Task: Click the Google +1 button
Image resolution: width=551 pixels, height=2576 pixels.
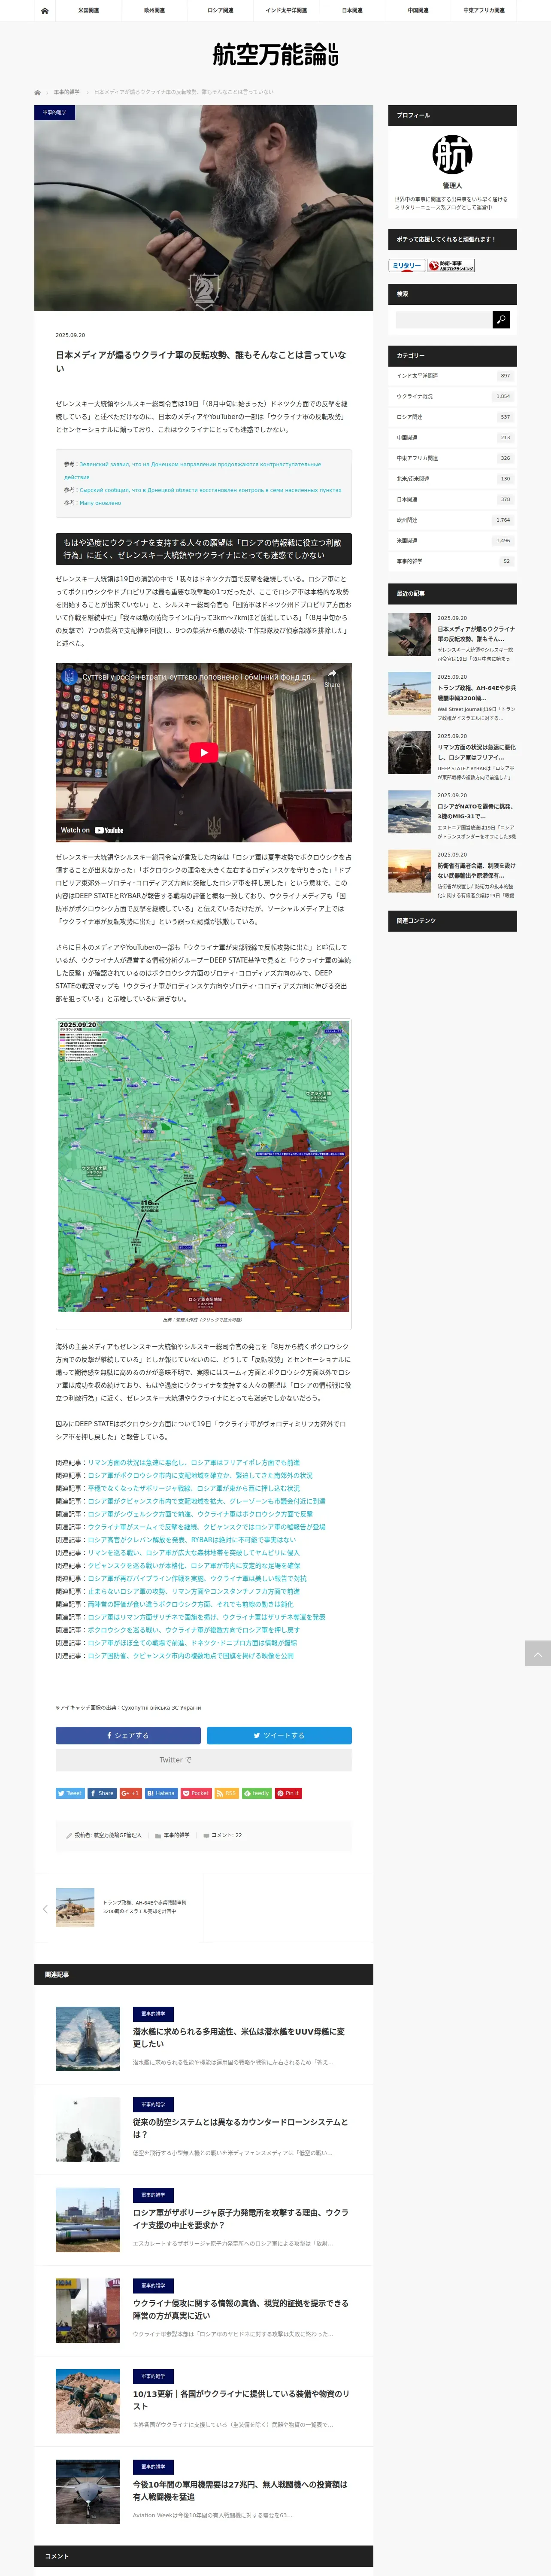Action: click(130, 1793)
